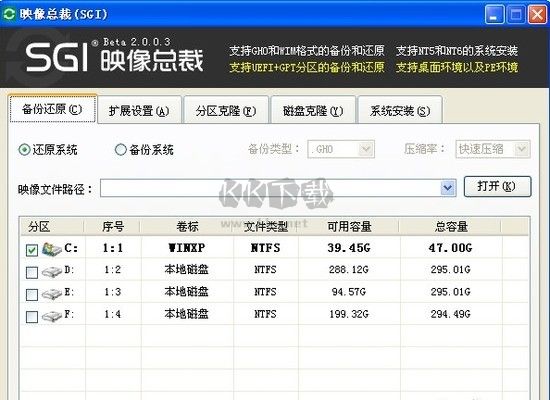This screenshot has width=550, height=400.
Task: Click the 分区 column header
Action: [x=52, y=226]
